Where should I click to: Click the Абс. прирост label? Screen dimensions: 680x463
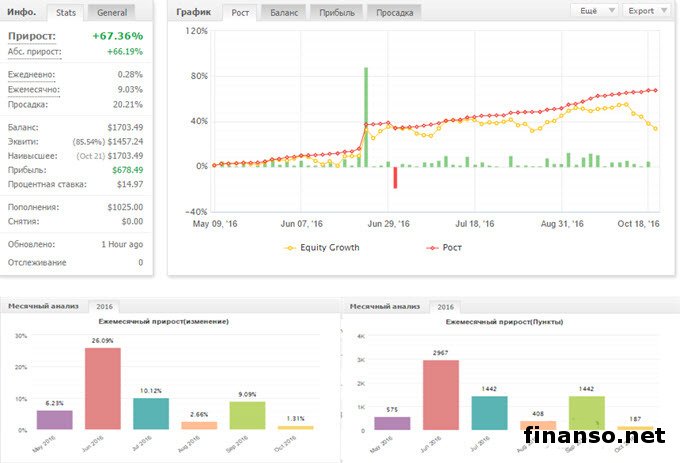(34, 51)
